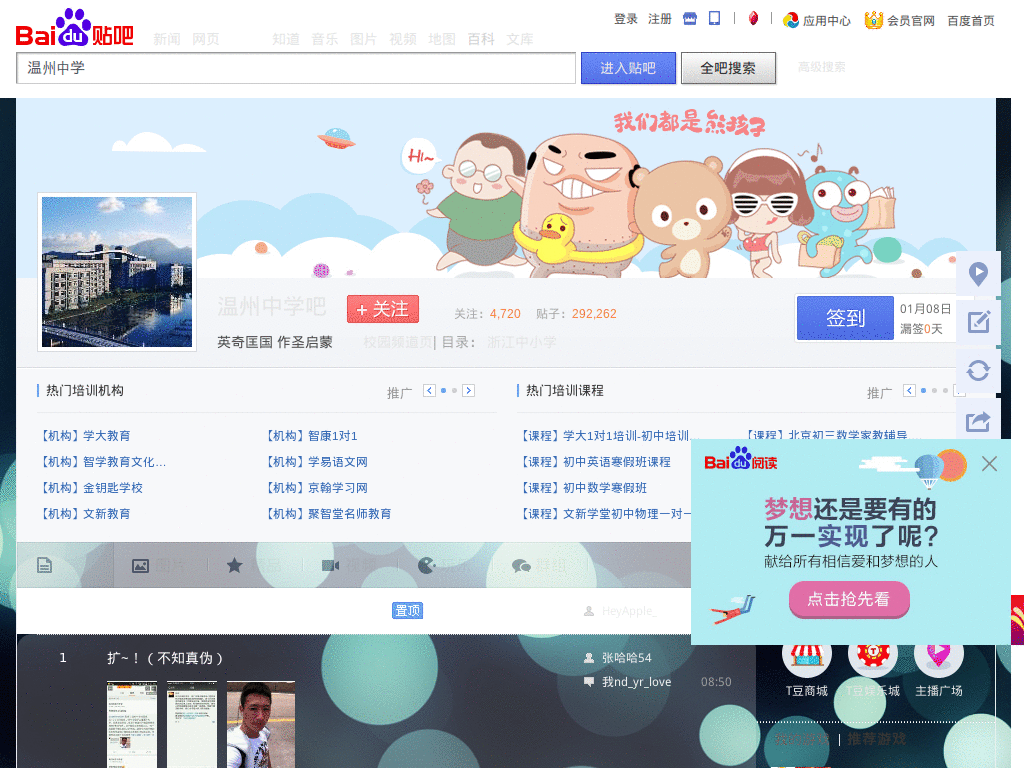Open the mobile tablet icon in header
The height and width of the screenshot is (768, 1024).
pyautogui.click(x=714, y=18)
